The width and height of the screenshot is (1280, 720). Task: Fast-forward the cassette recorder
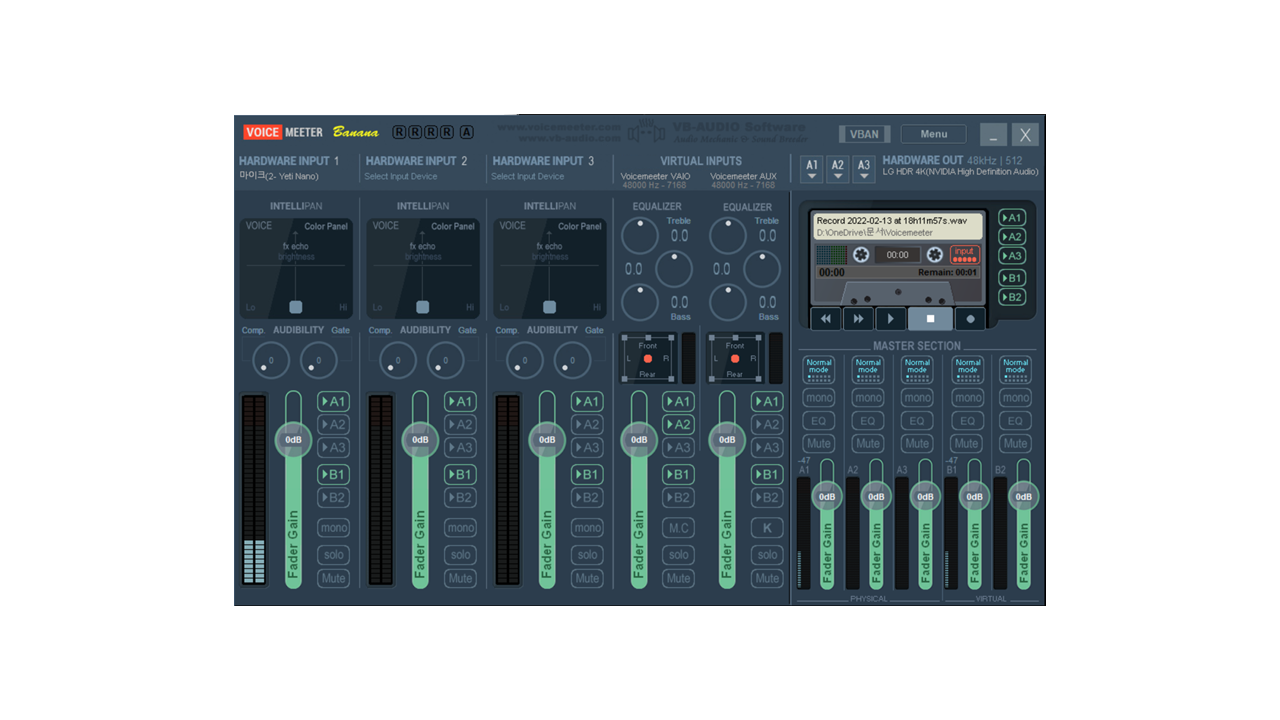(858, 319)
